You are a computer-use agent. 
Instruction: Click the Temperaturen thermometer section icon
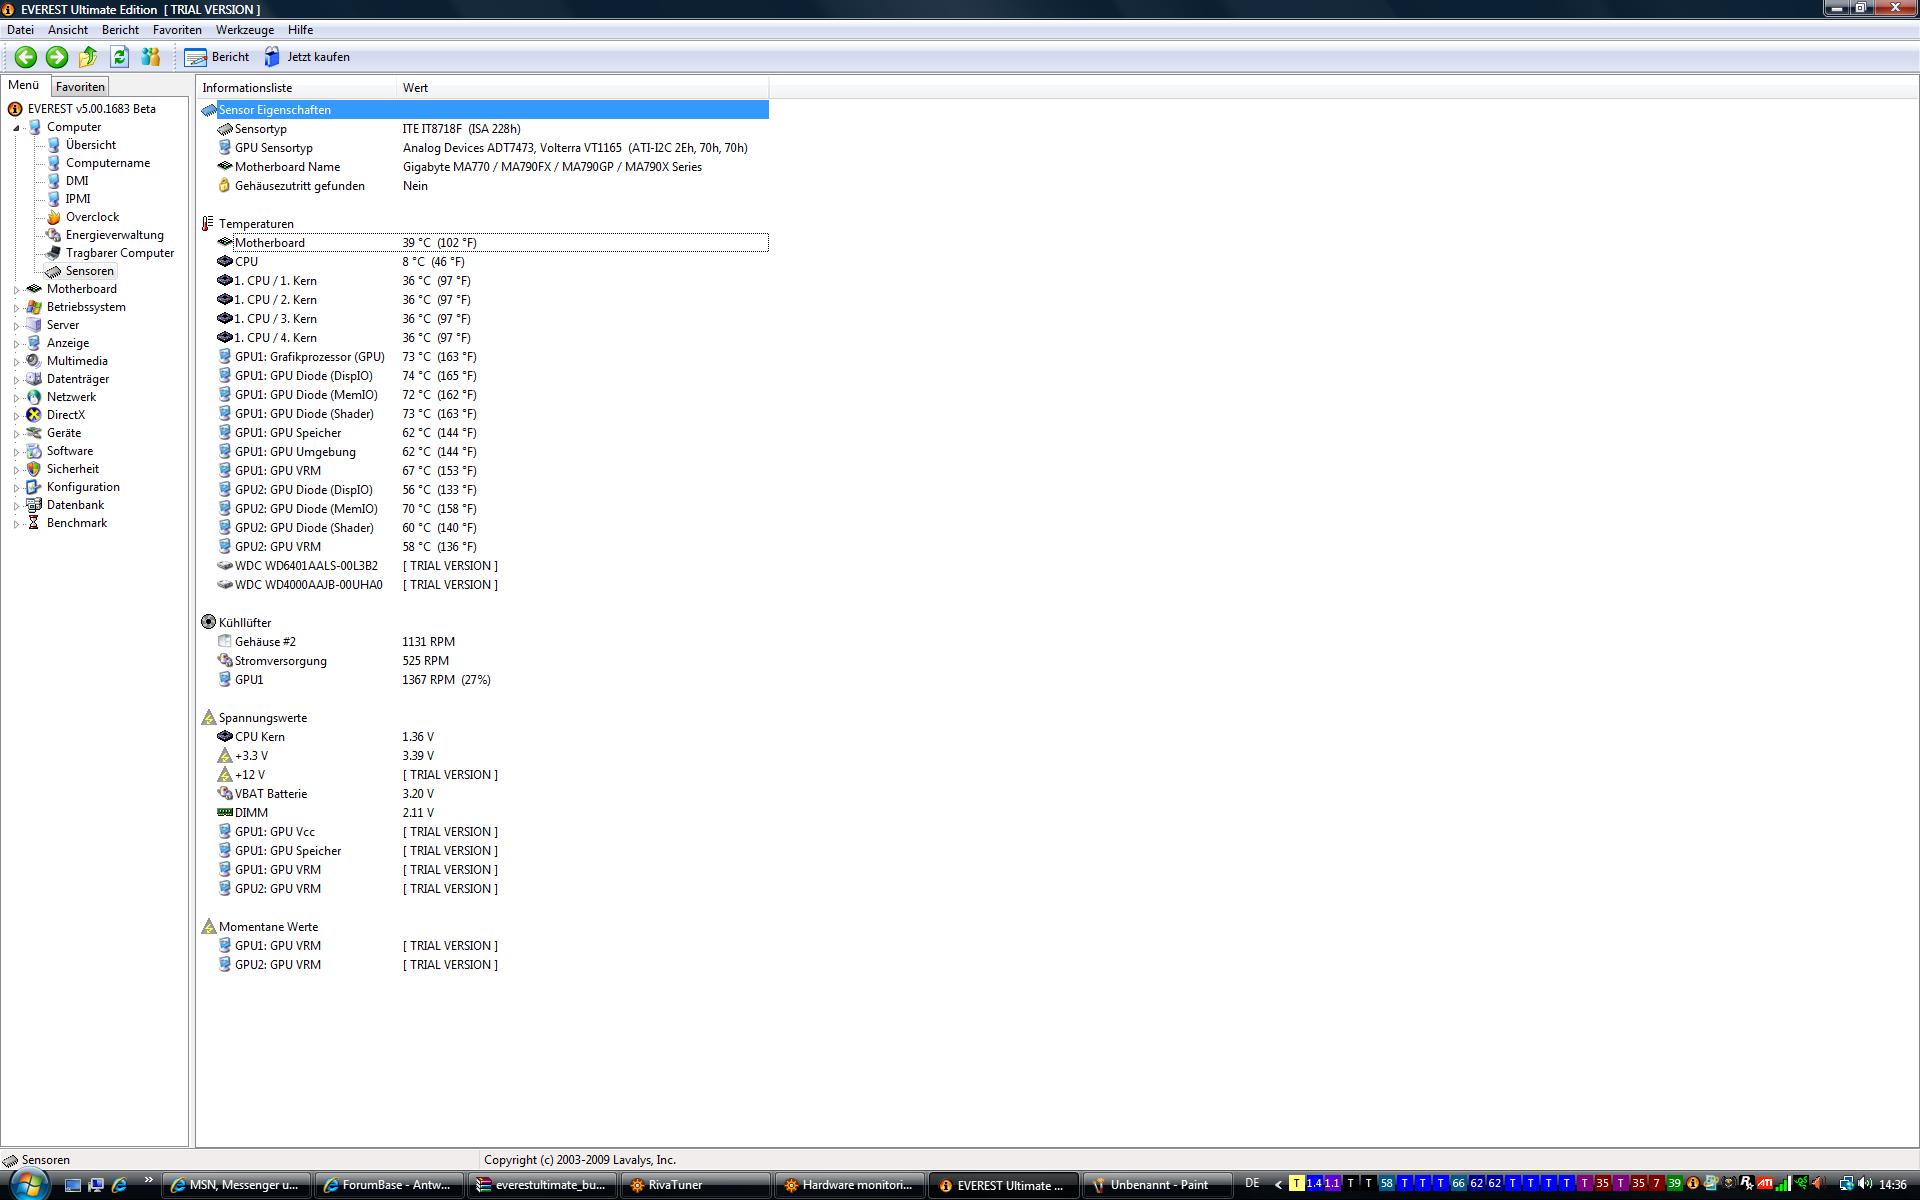tap(208, 224)
